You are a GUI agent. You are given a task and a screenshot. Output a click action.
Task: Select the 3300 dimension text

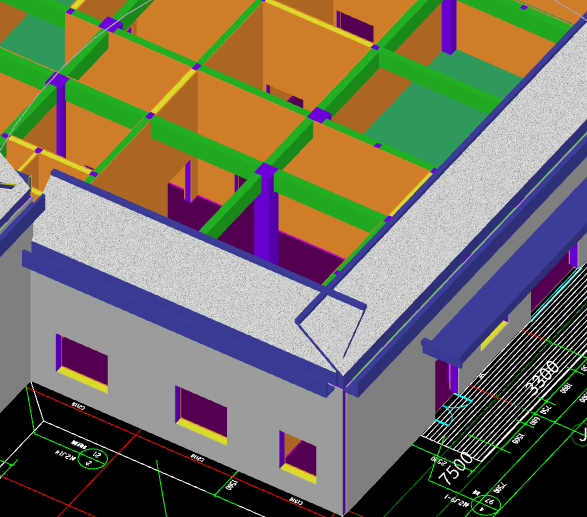pyautogui.click(x=542, y=377)
